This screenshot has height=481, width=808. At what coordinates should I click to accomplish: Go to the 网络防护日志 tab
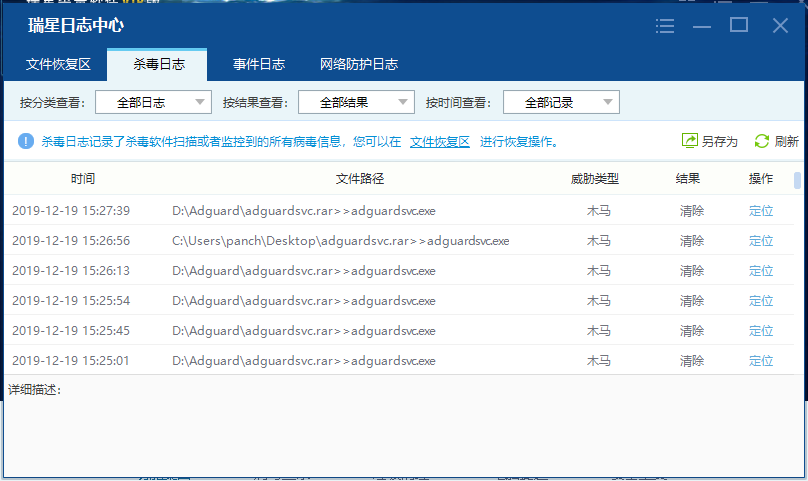(359, 64)
